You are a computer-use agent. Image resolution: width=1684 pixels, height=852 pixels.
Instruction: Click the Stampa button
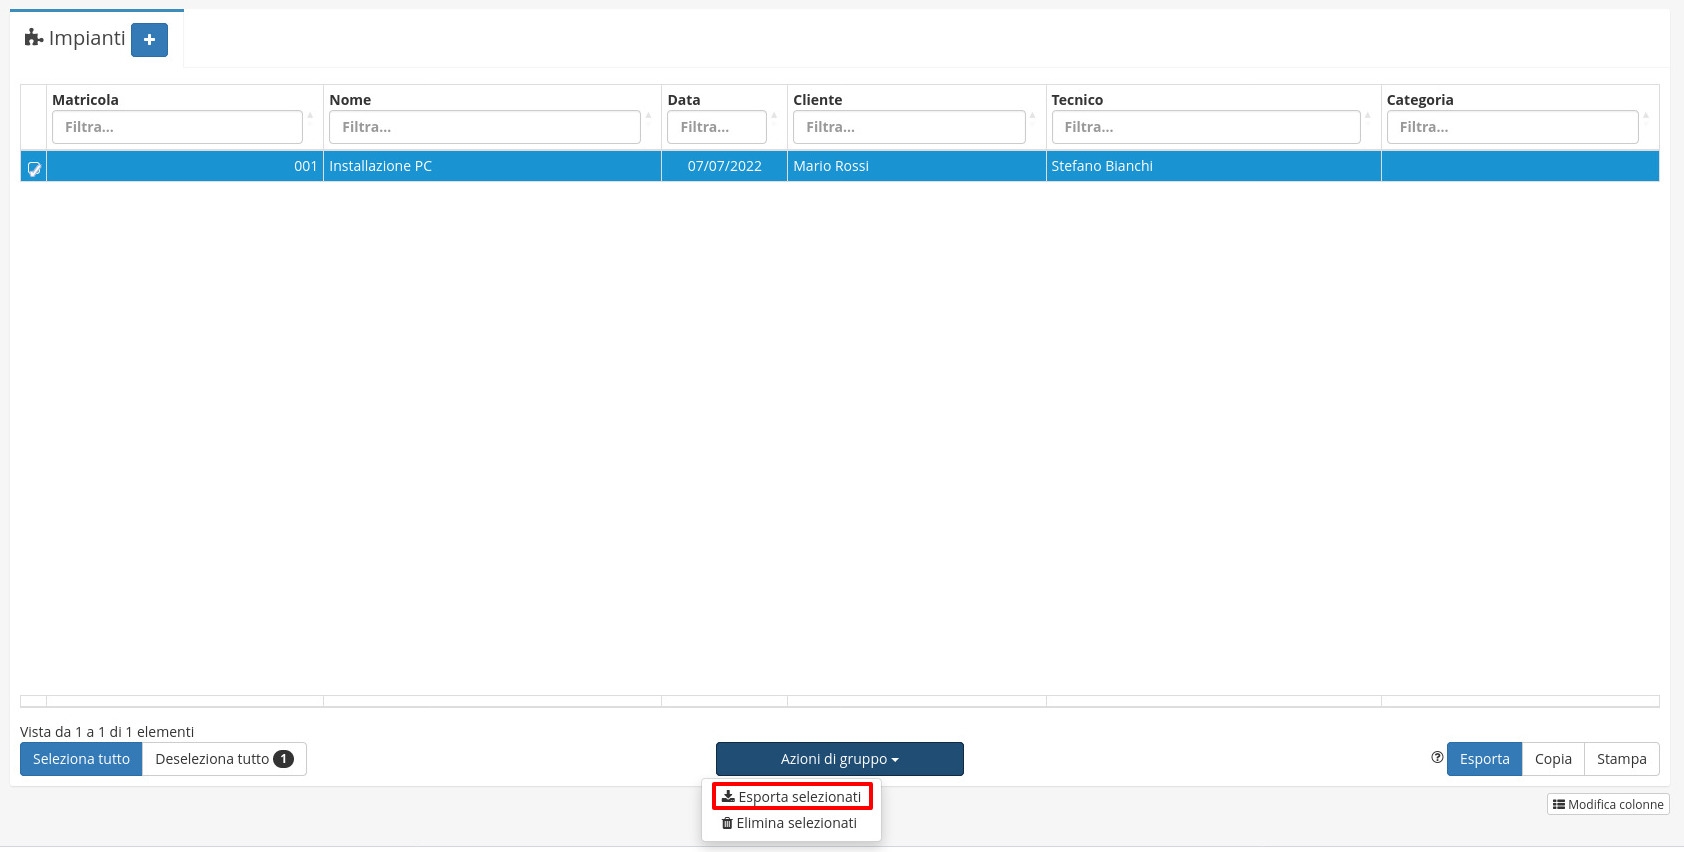[1621, 759]
